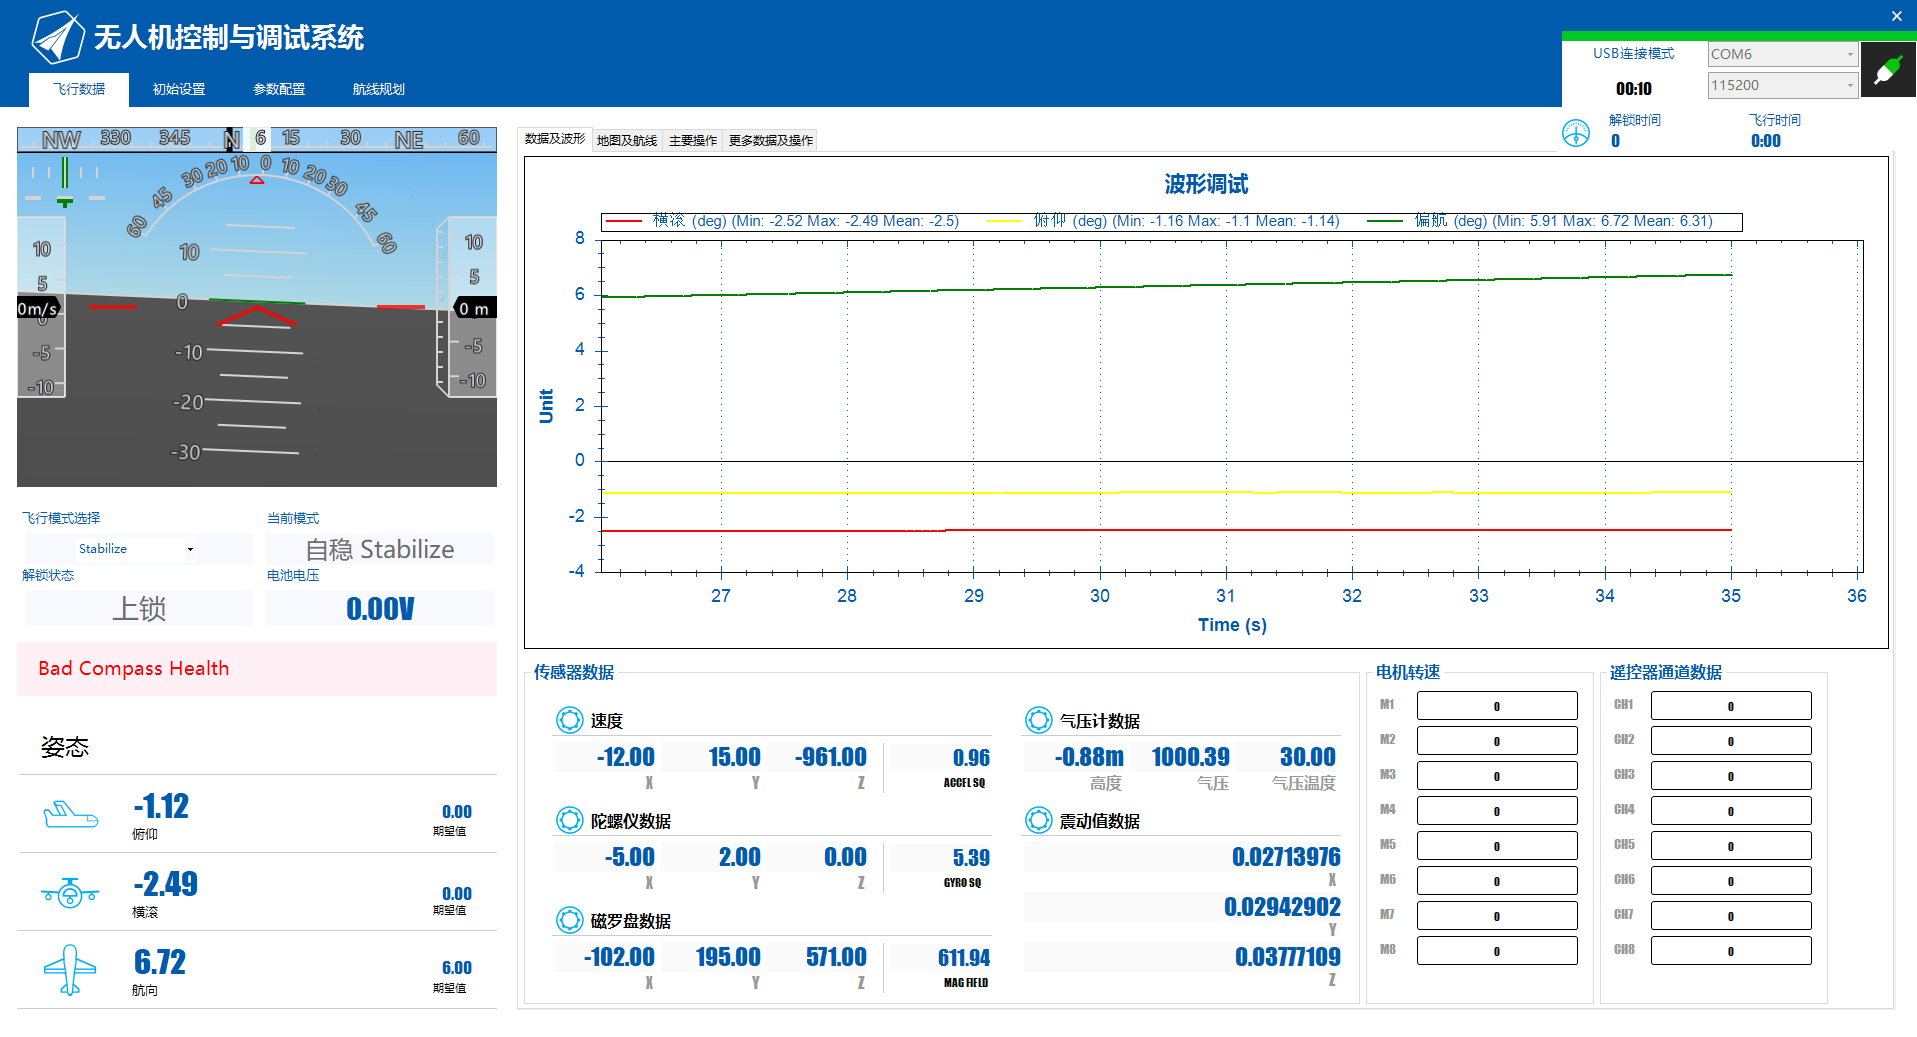Click the roll drone front-view icon
The height and width of the screenshot is (1037, 1917).
click(x=70, y=892)
